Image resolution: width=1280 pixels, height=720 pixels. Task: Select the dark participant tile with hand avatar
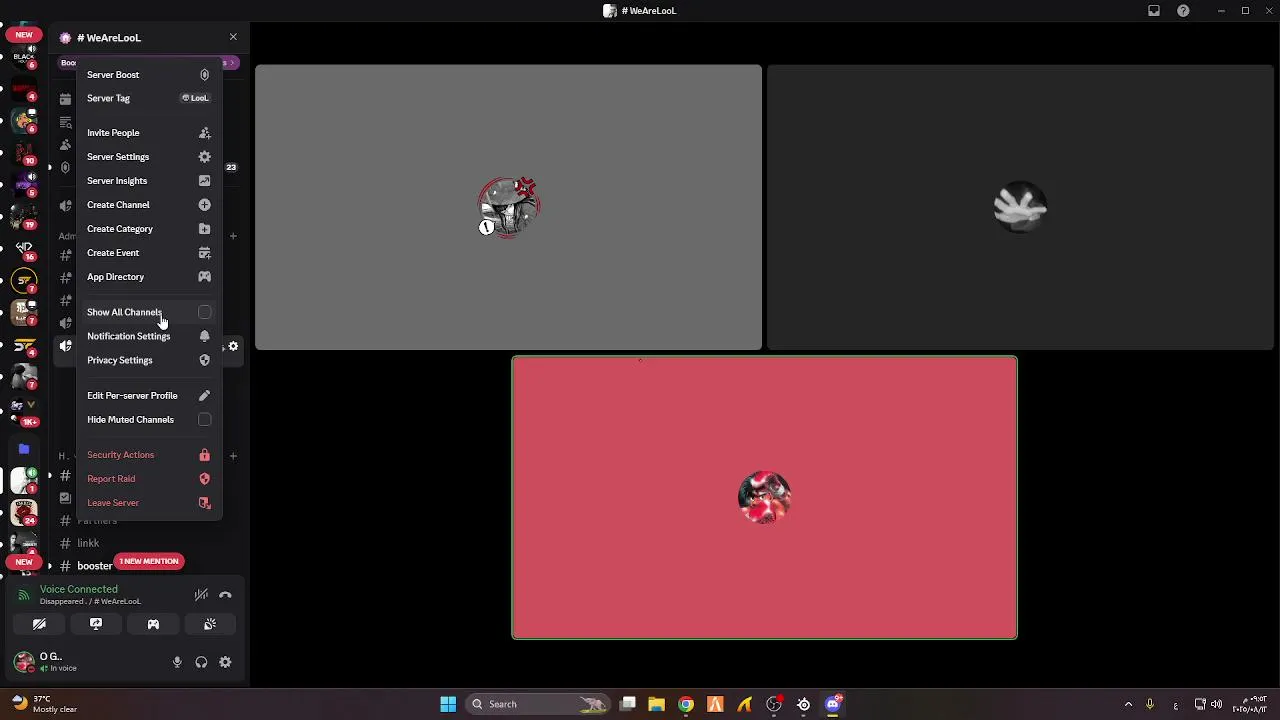1020,208
